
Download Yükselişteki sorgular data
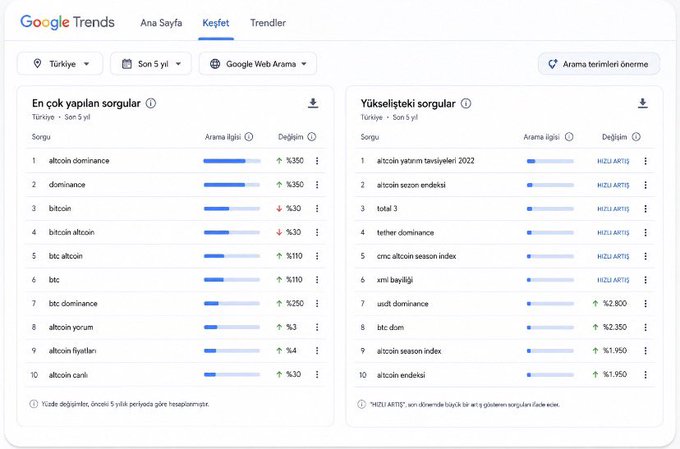pyautogui.click(x=643, y=103)
